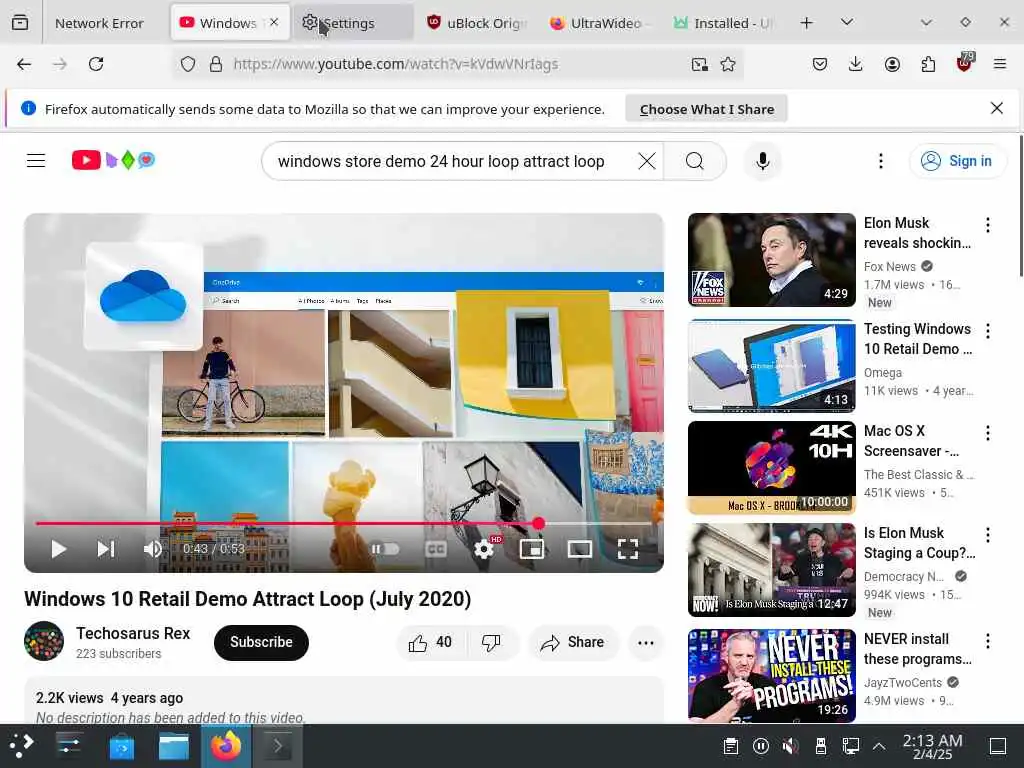Open video player settings gear

pos(484,549)
